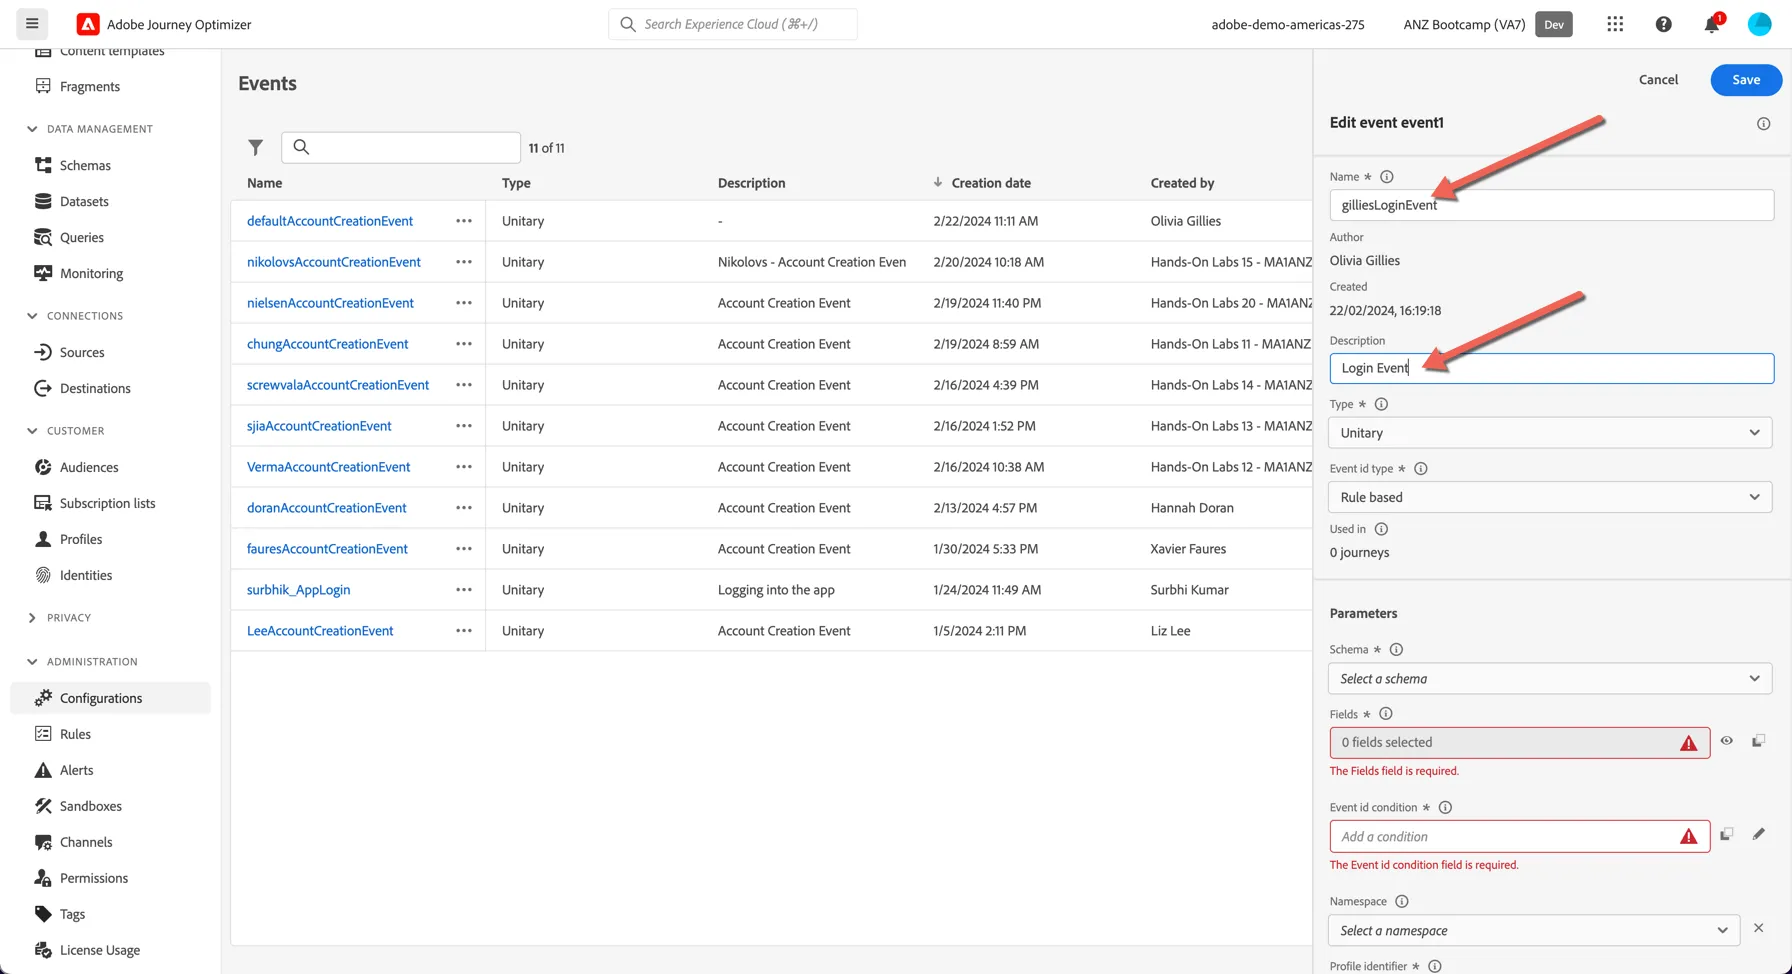Collapse the Administration section
Viewport: 1792px width, 974px height.
(32, 662)
